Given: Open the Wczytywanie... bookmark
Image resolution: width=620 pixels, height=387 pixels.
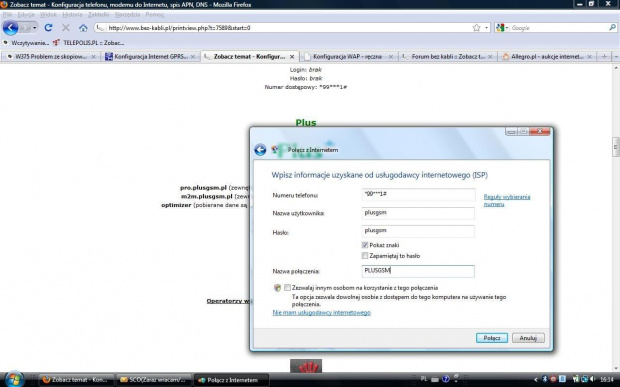Looking at the screenshot, I should coord(26,43).
